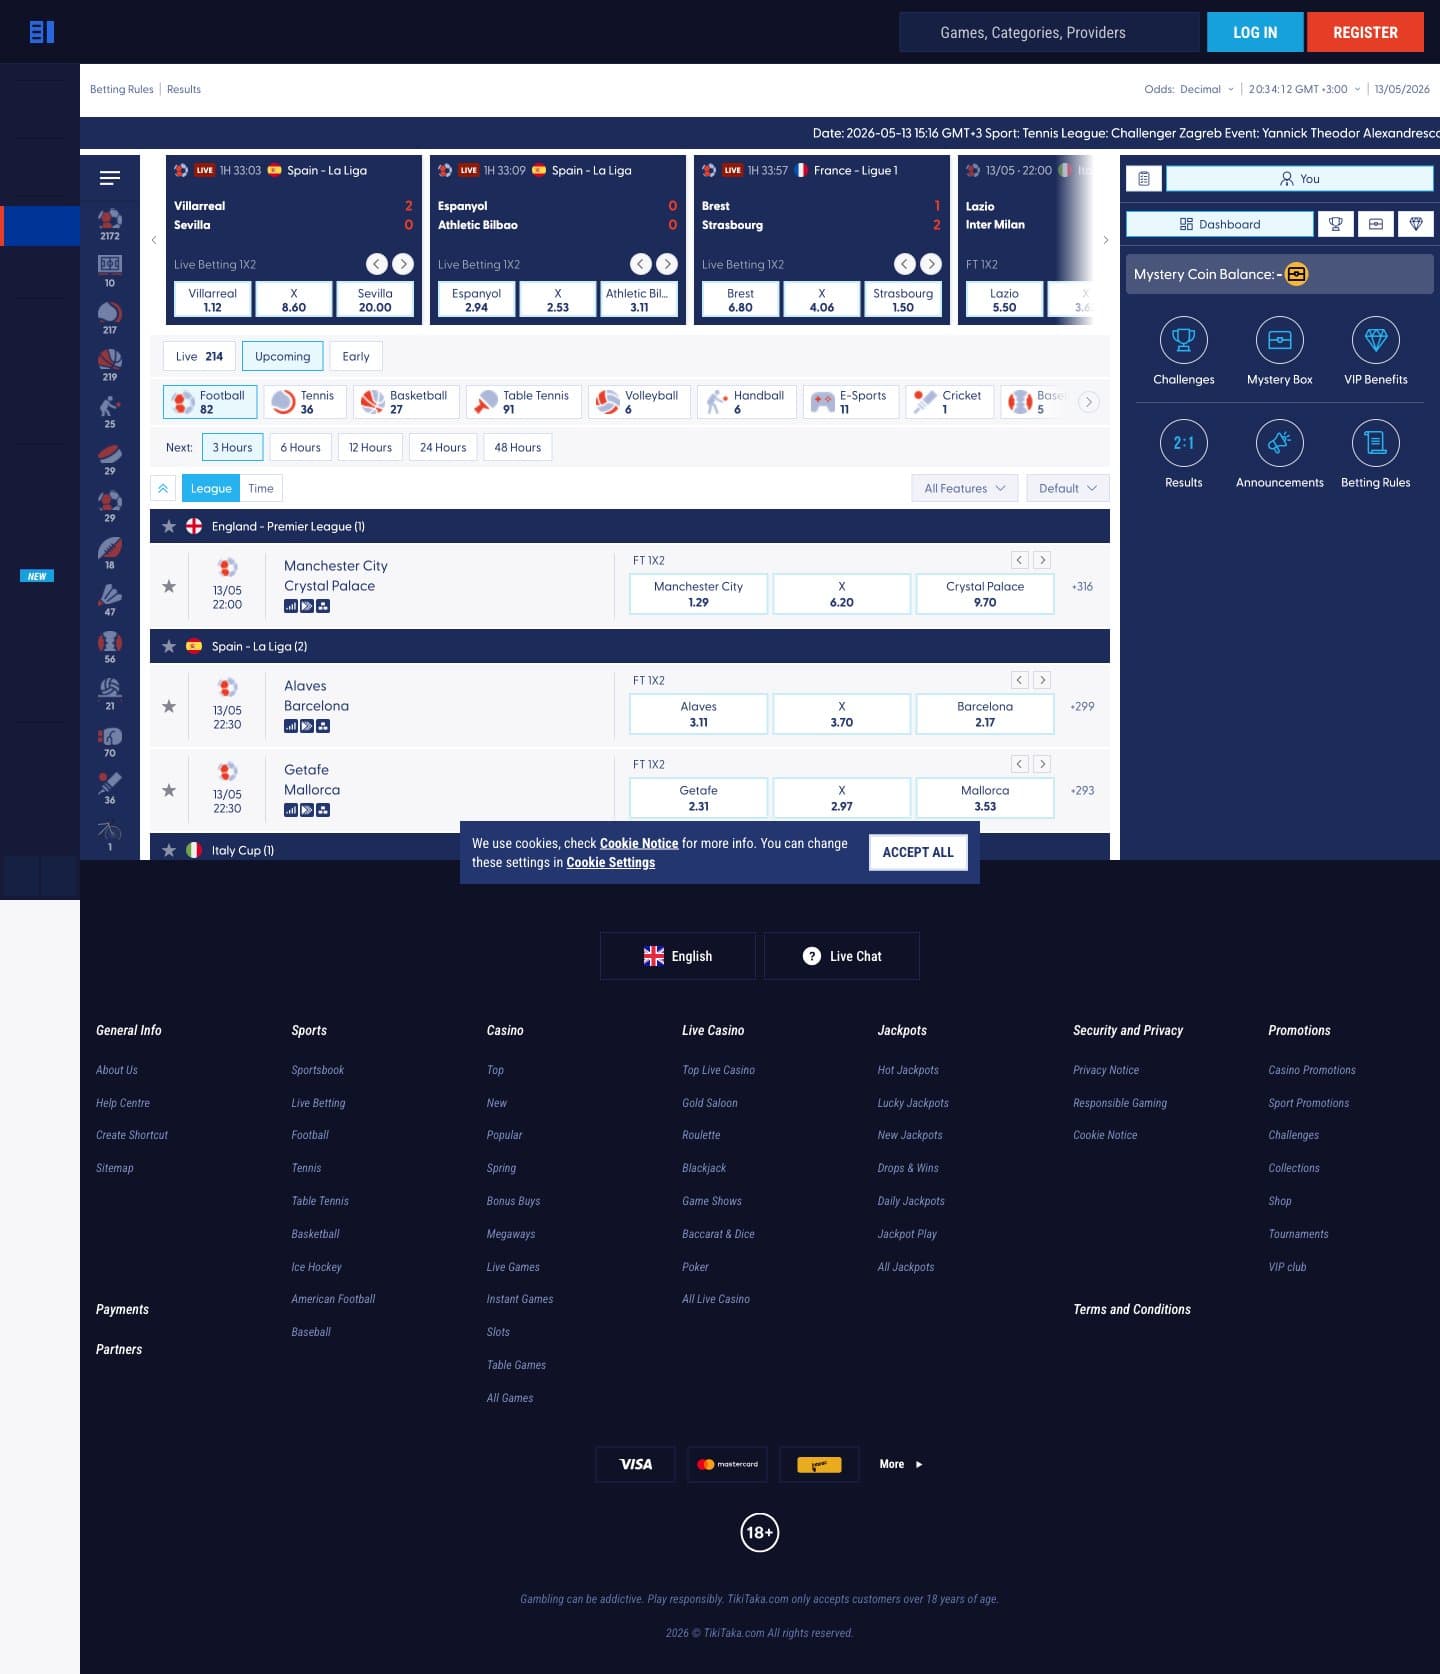
Task: Next market arrow for Manchester City match
Action: point(1042,560)
